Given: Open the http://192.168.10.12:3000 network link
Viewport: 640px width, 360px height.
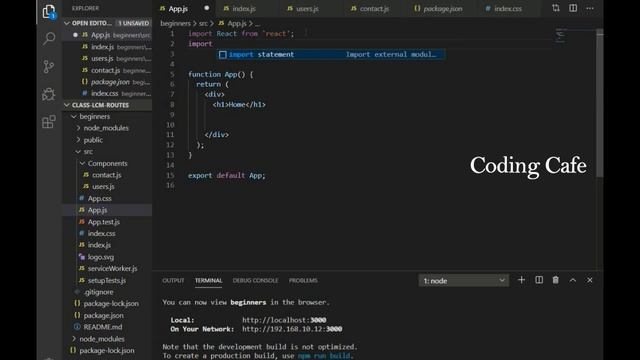Looking at the screenshot, I should (292, 329).
